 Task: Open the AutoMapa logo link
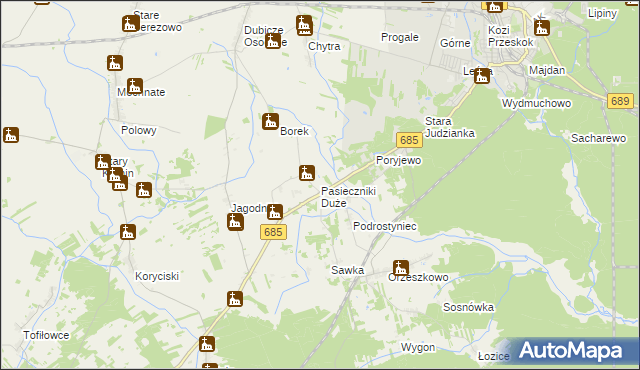click(570, 350)
